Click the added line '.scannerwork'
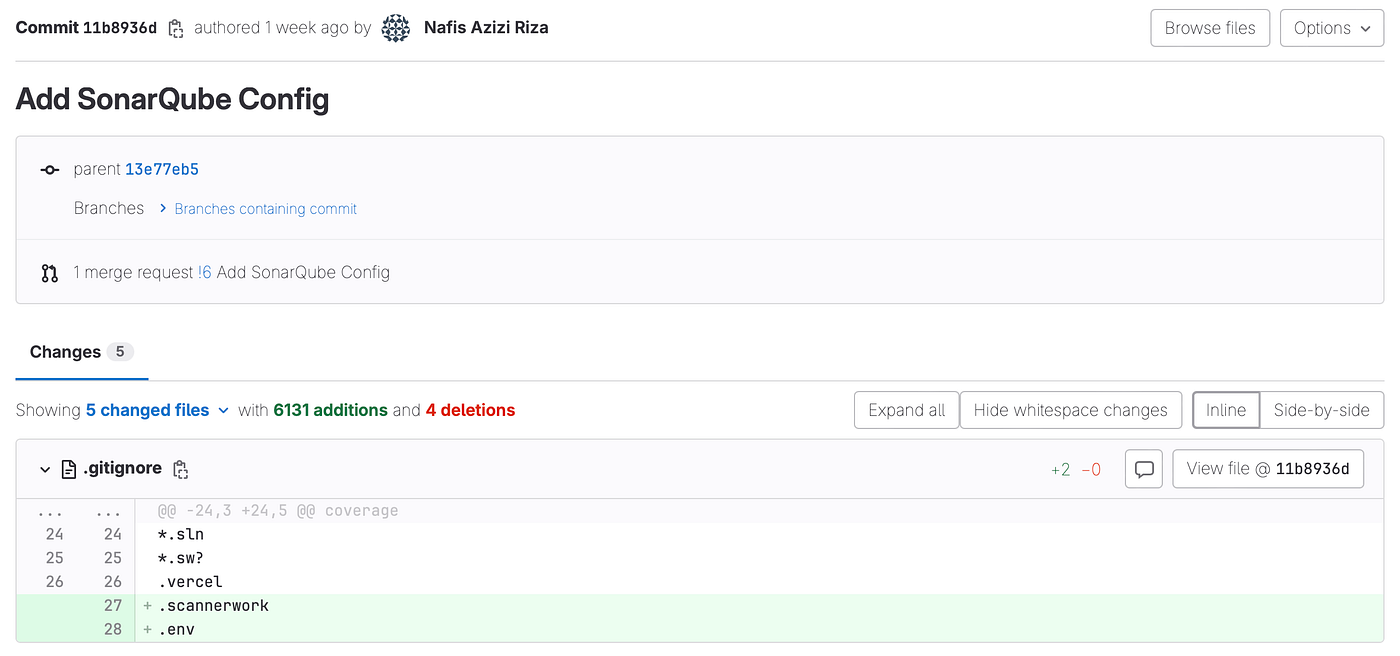 pyautogui.click(x=759, y=606)
